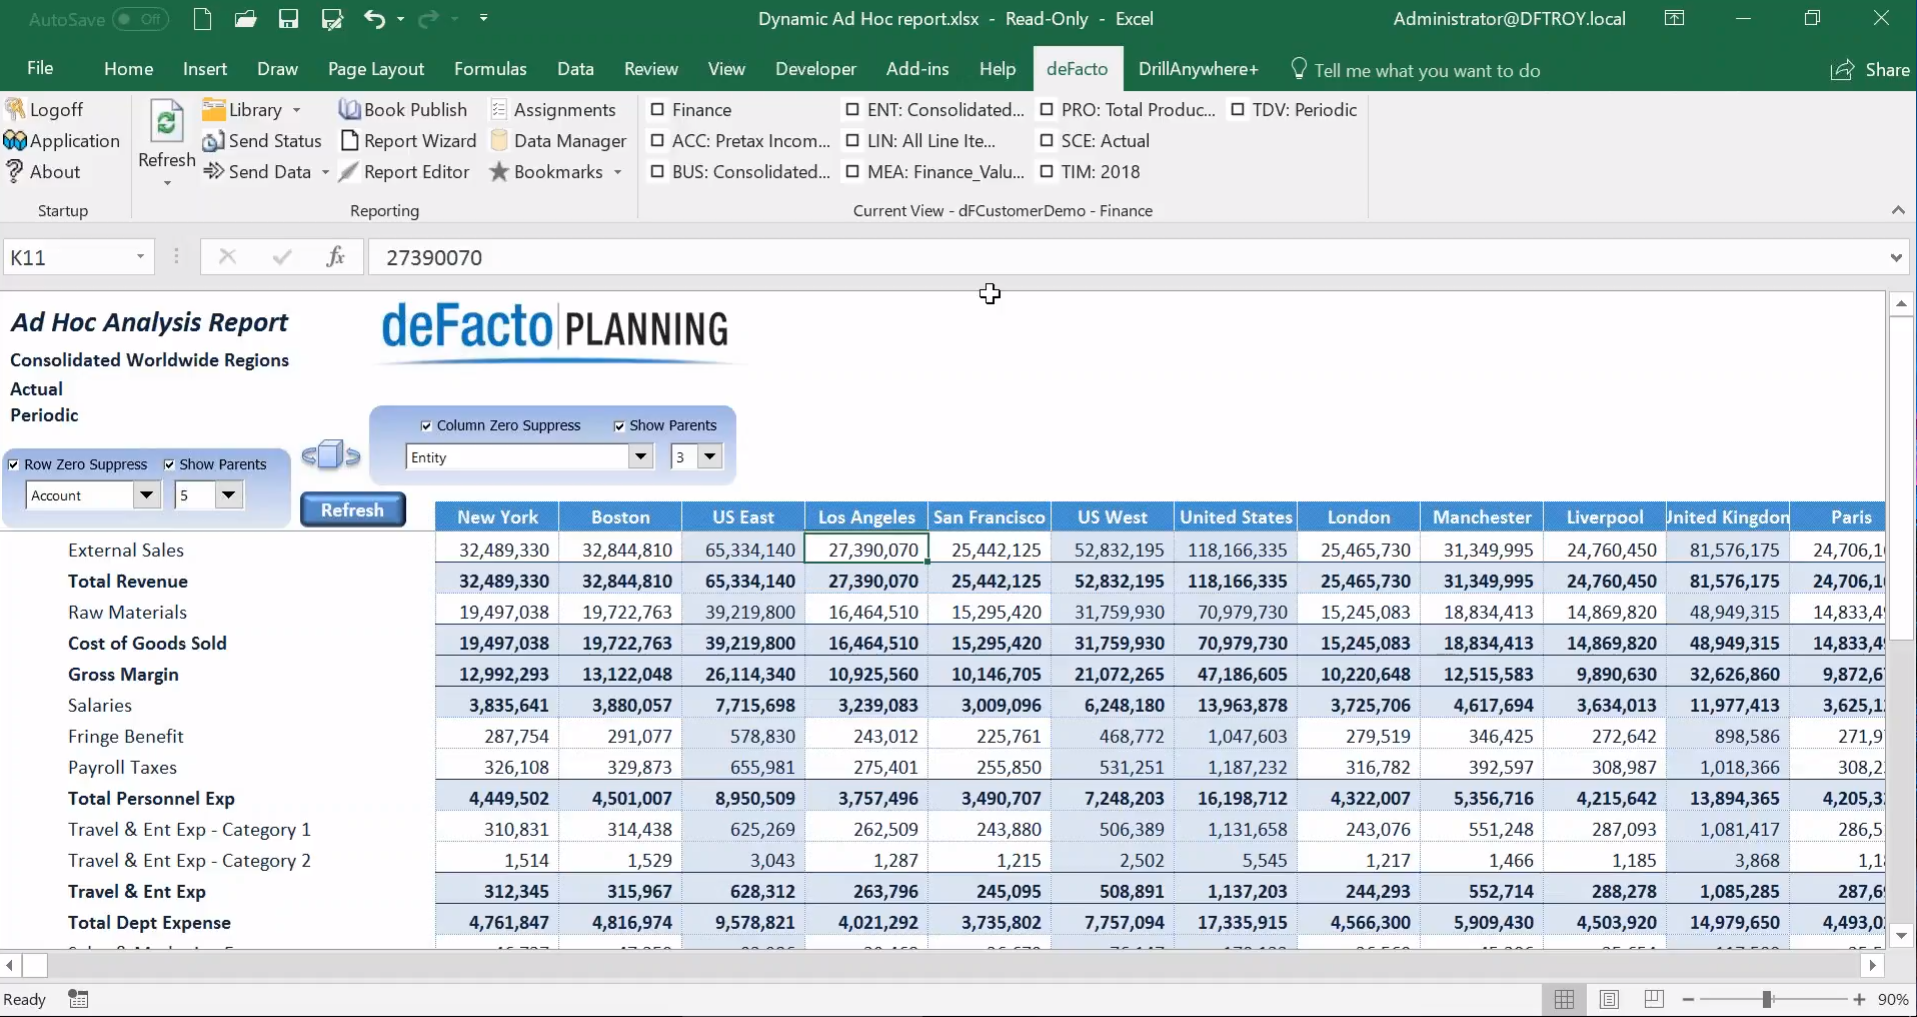Expand the Entity dimension dropdown
The width and height of the screenshot is (1917, 1017).
point(640,457)
